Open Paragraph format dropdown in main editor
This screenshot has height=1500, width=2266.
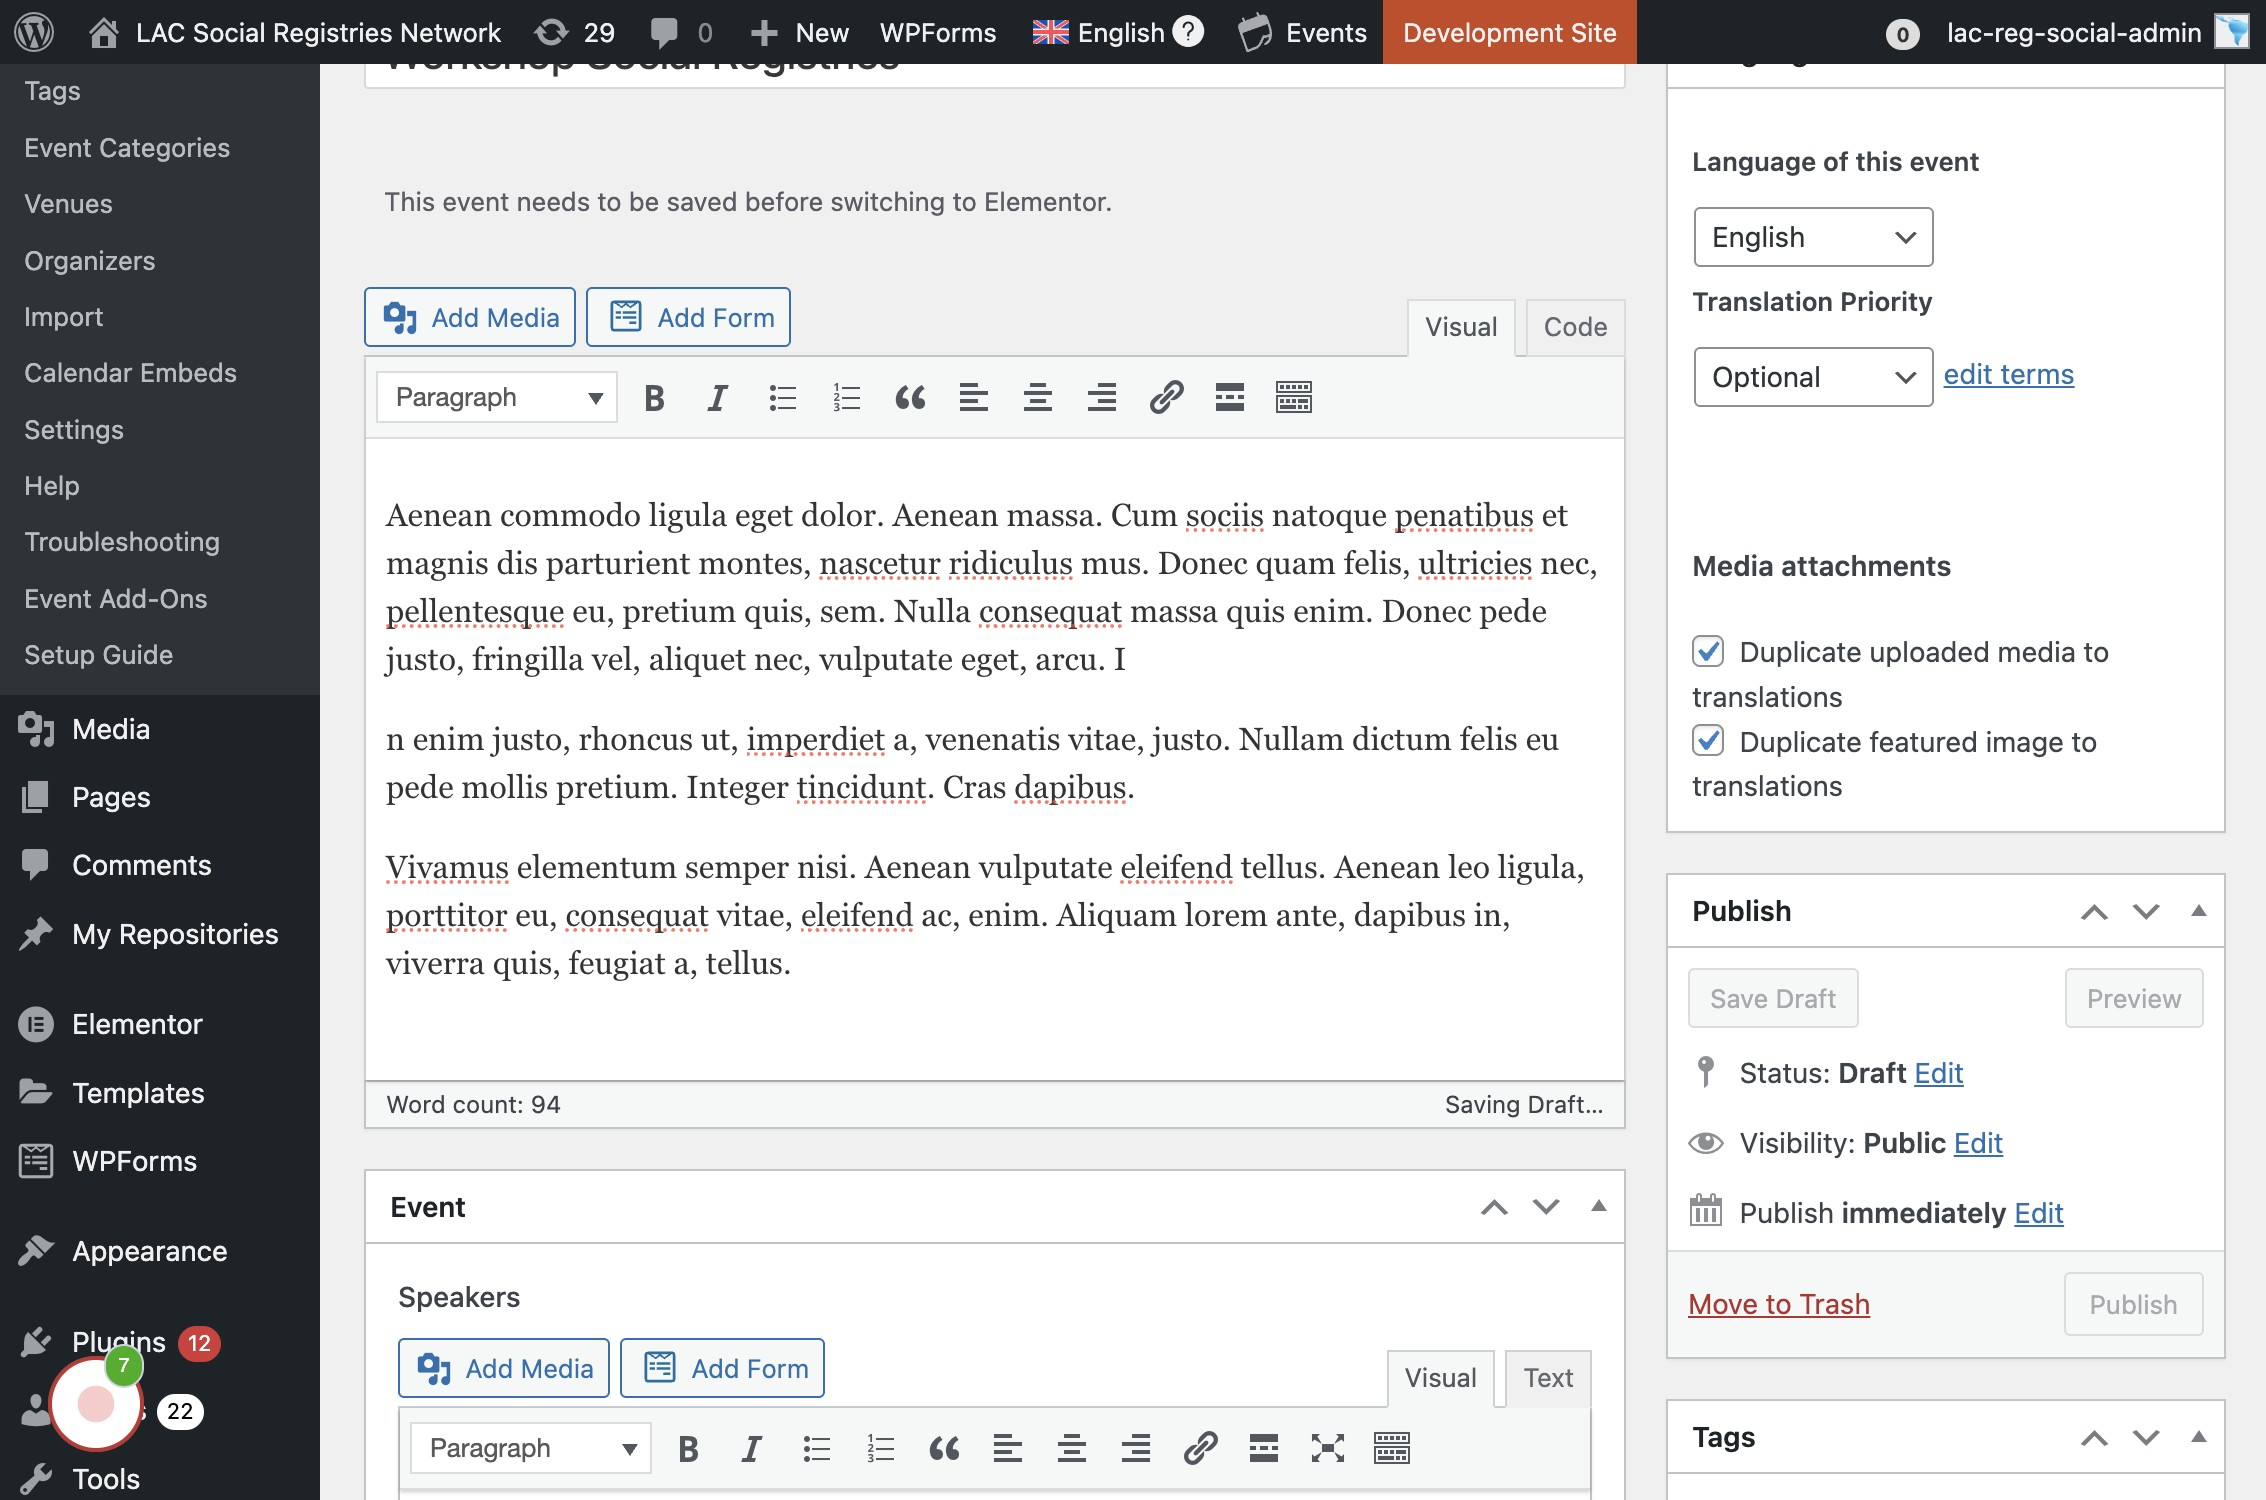(x=497, y=398)
